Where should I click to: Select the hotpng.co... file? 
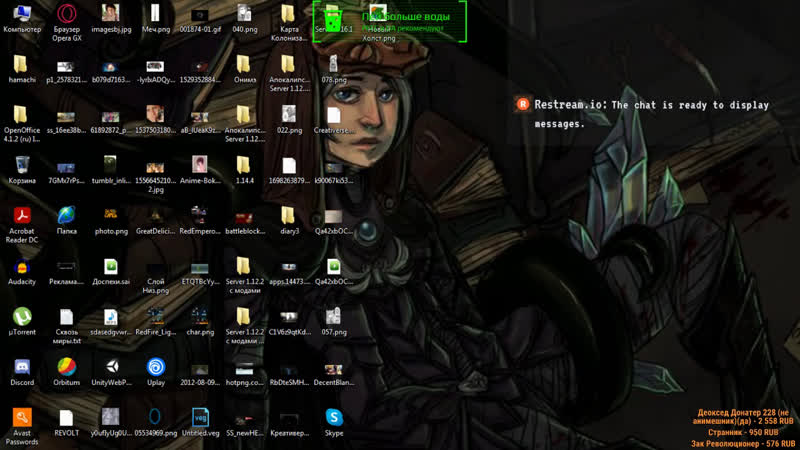pyautogui.click(x=244, y=371)
